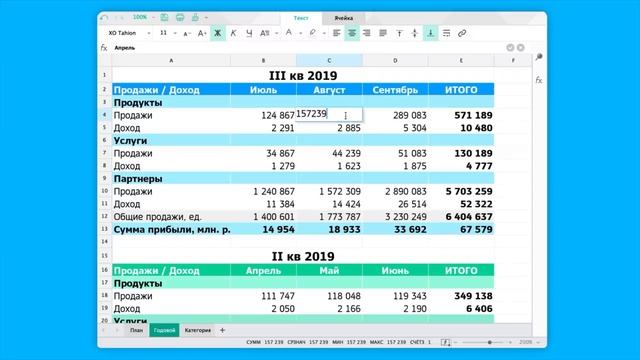Click the СУММ 157 239 status value

tap(264, 342)
